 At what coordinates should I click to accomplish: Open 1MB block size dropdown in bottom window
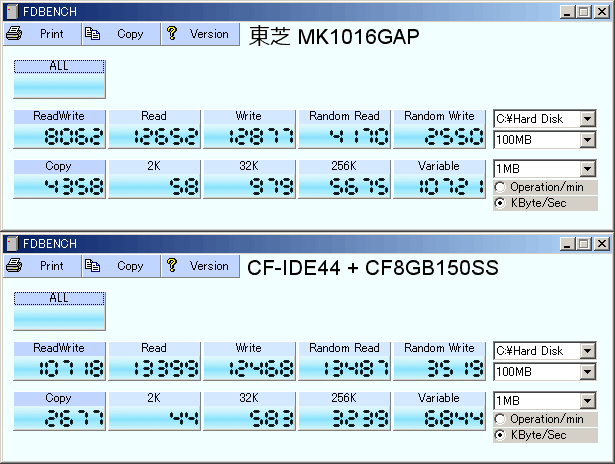588,401
